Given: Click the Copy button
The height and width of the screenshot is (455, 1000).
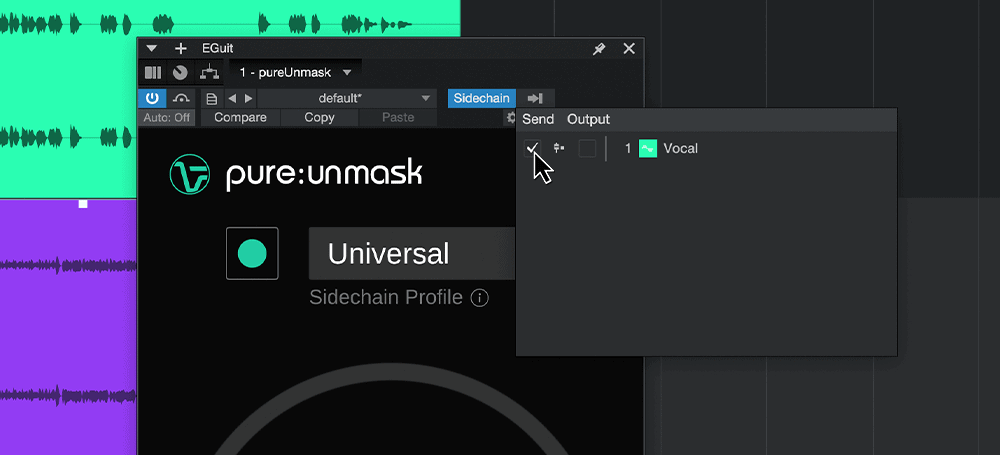Looking at the screenshot, I should tap(320, 117).
